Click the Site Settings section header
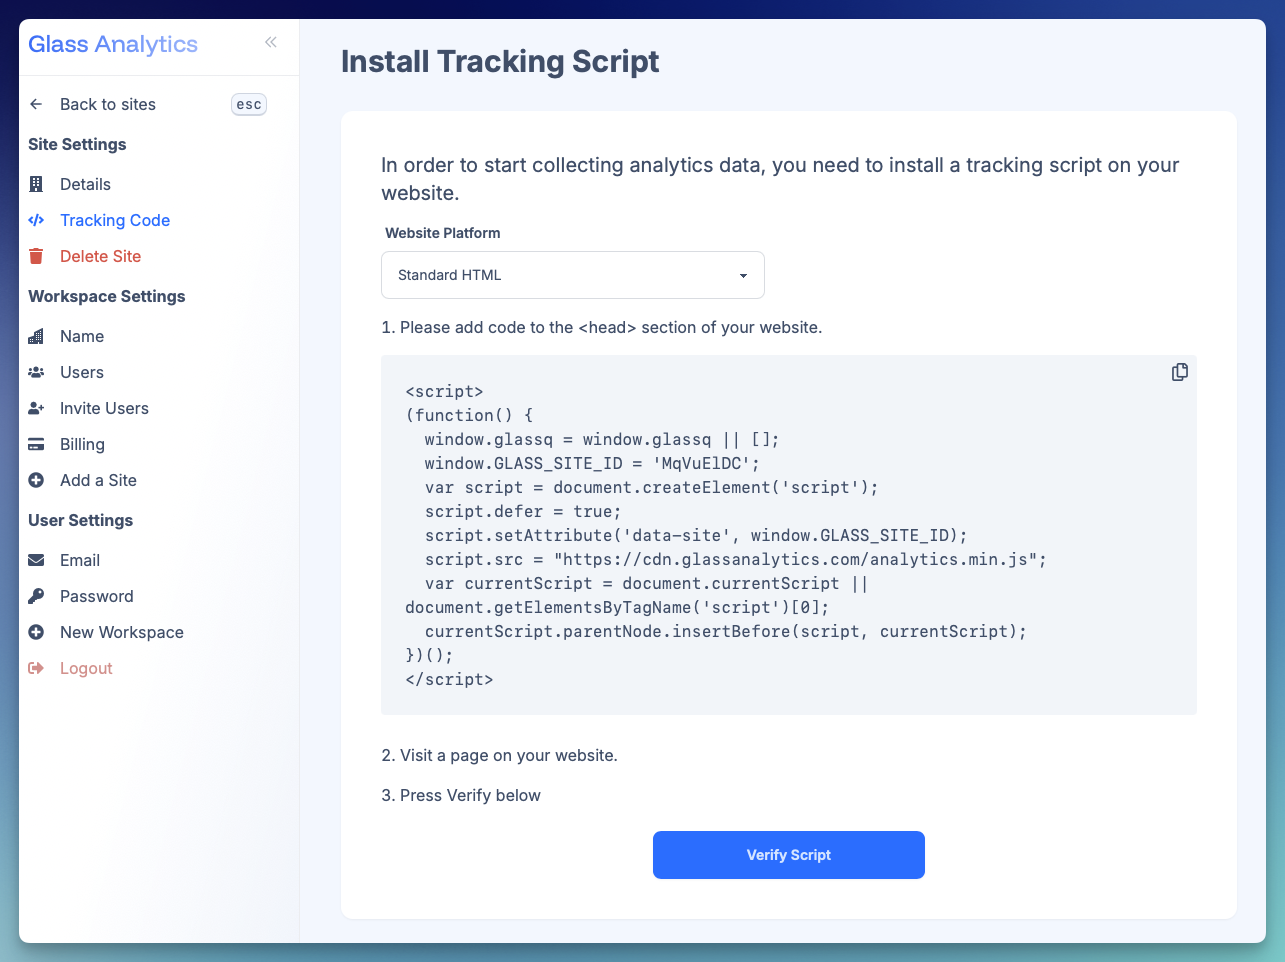Screen dimensions: 1285x962 [x=77, y=144]
